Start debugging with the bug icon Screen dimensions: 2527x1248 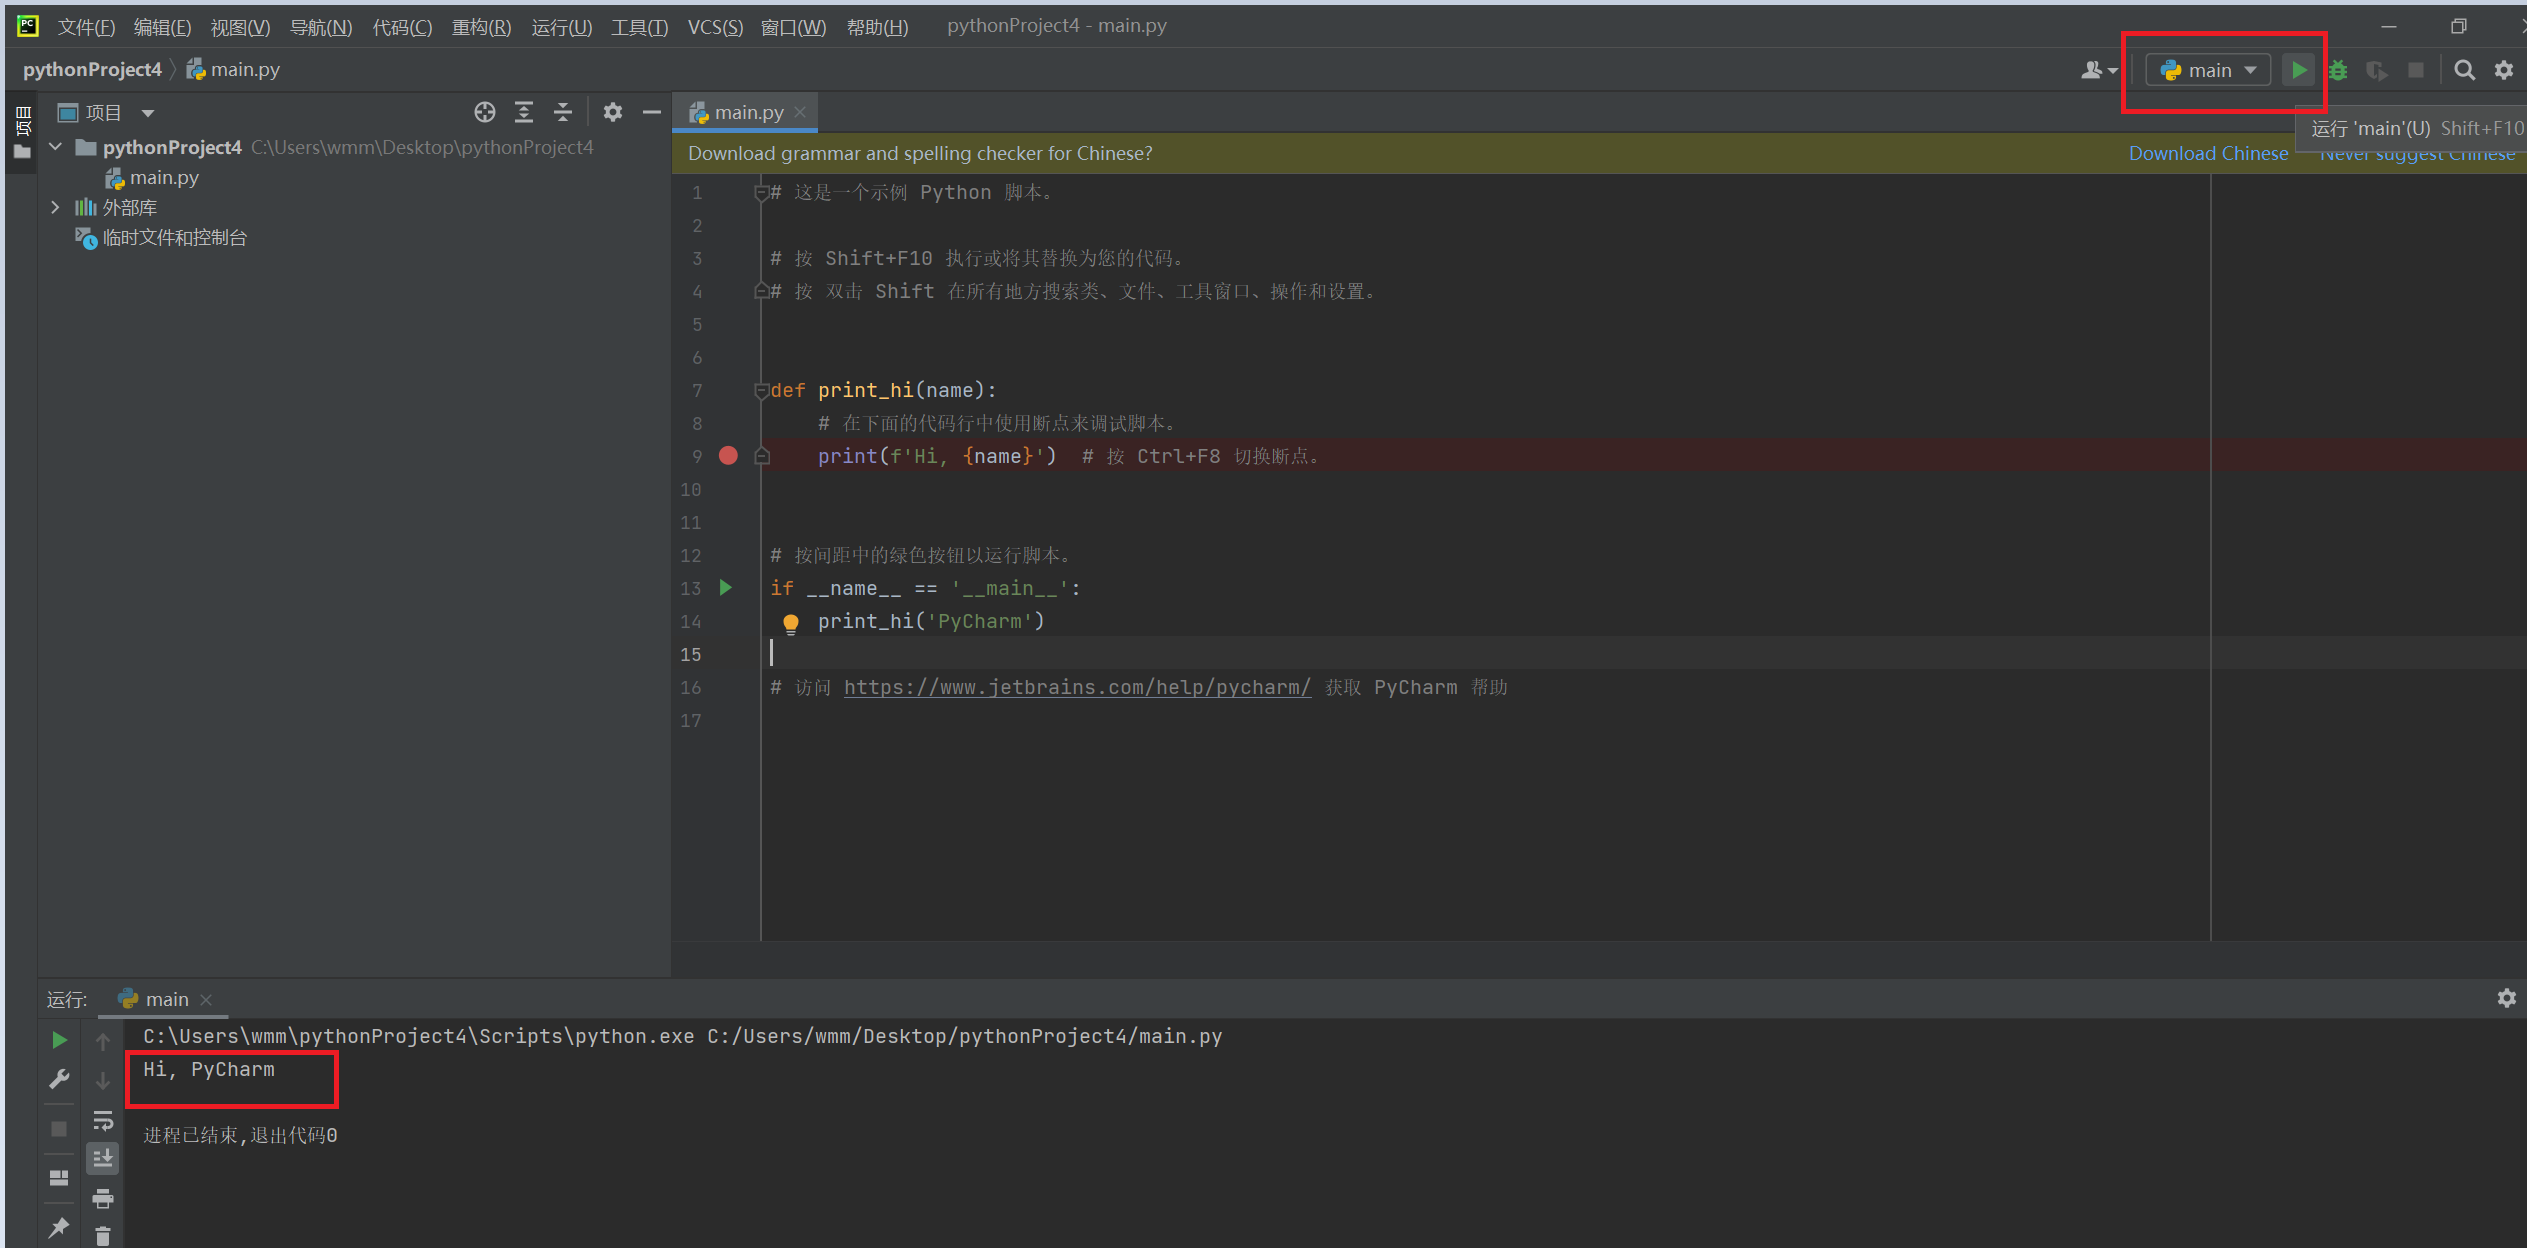[x=2338, y=70]
